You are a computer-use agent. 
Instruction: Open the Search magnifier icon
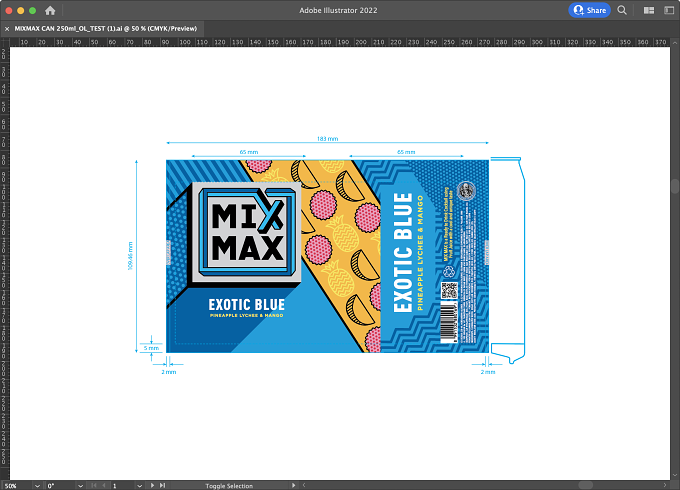pos(622,10)
